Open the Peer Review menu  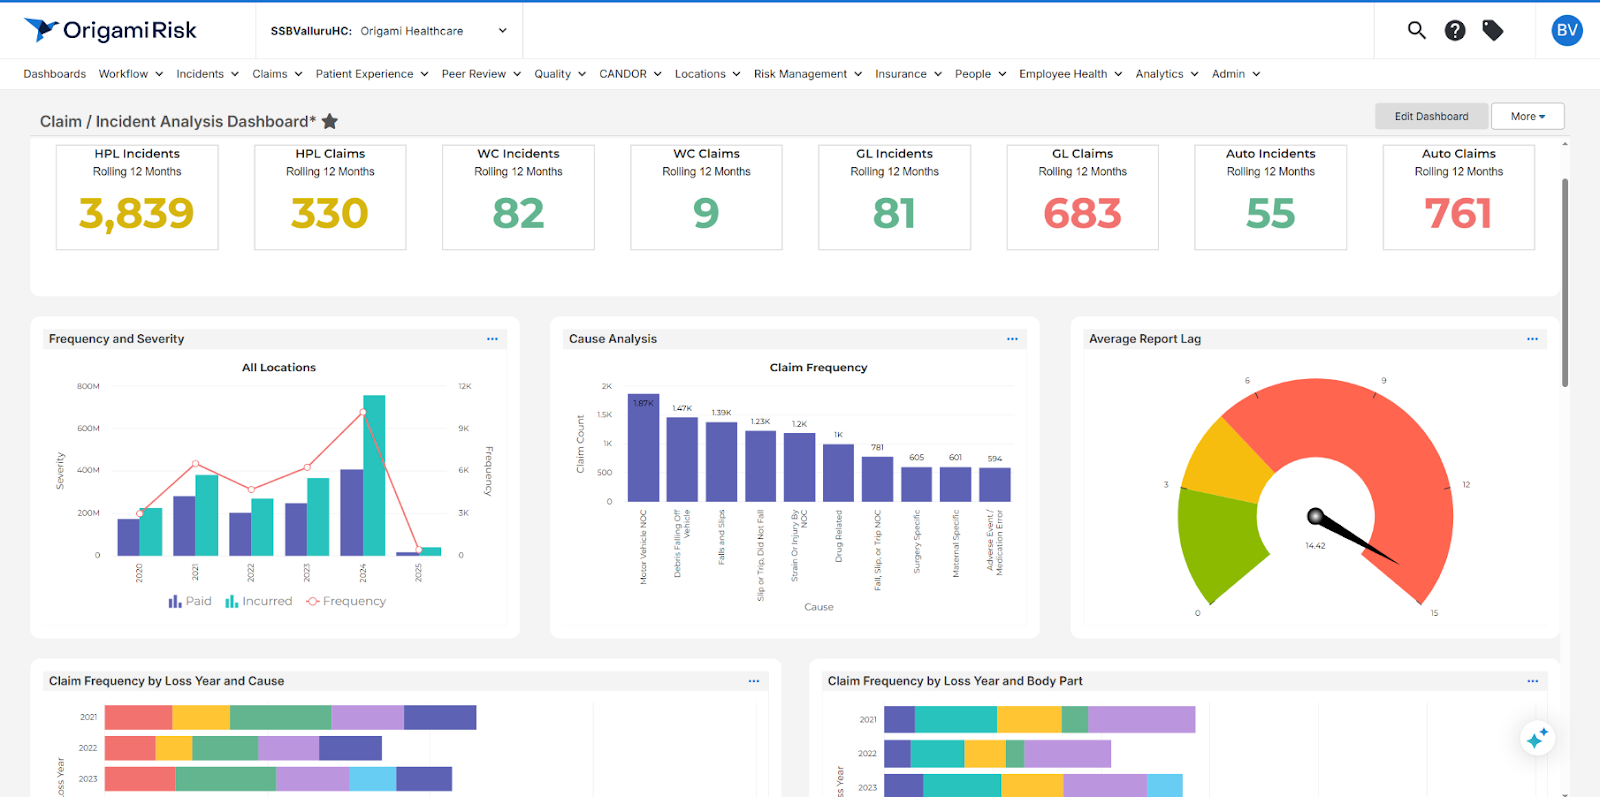pyautogui.click(x=481, y=74)
